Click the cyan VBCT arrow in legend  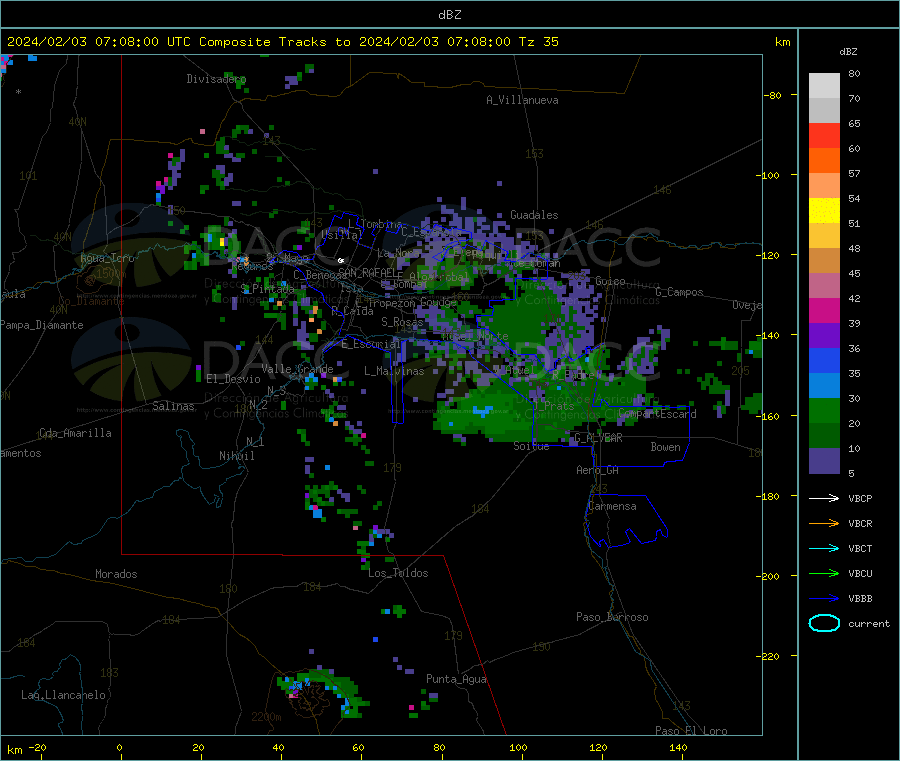pos(824,549)
